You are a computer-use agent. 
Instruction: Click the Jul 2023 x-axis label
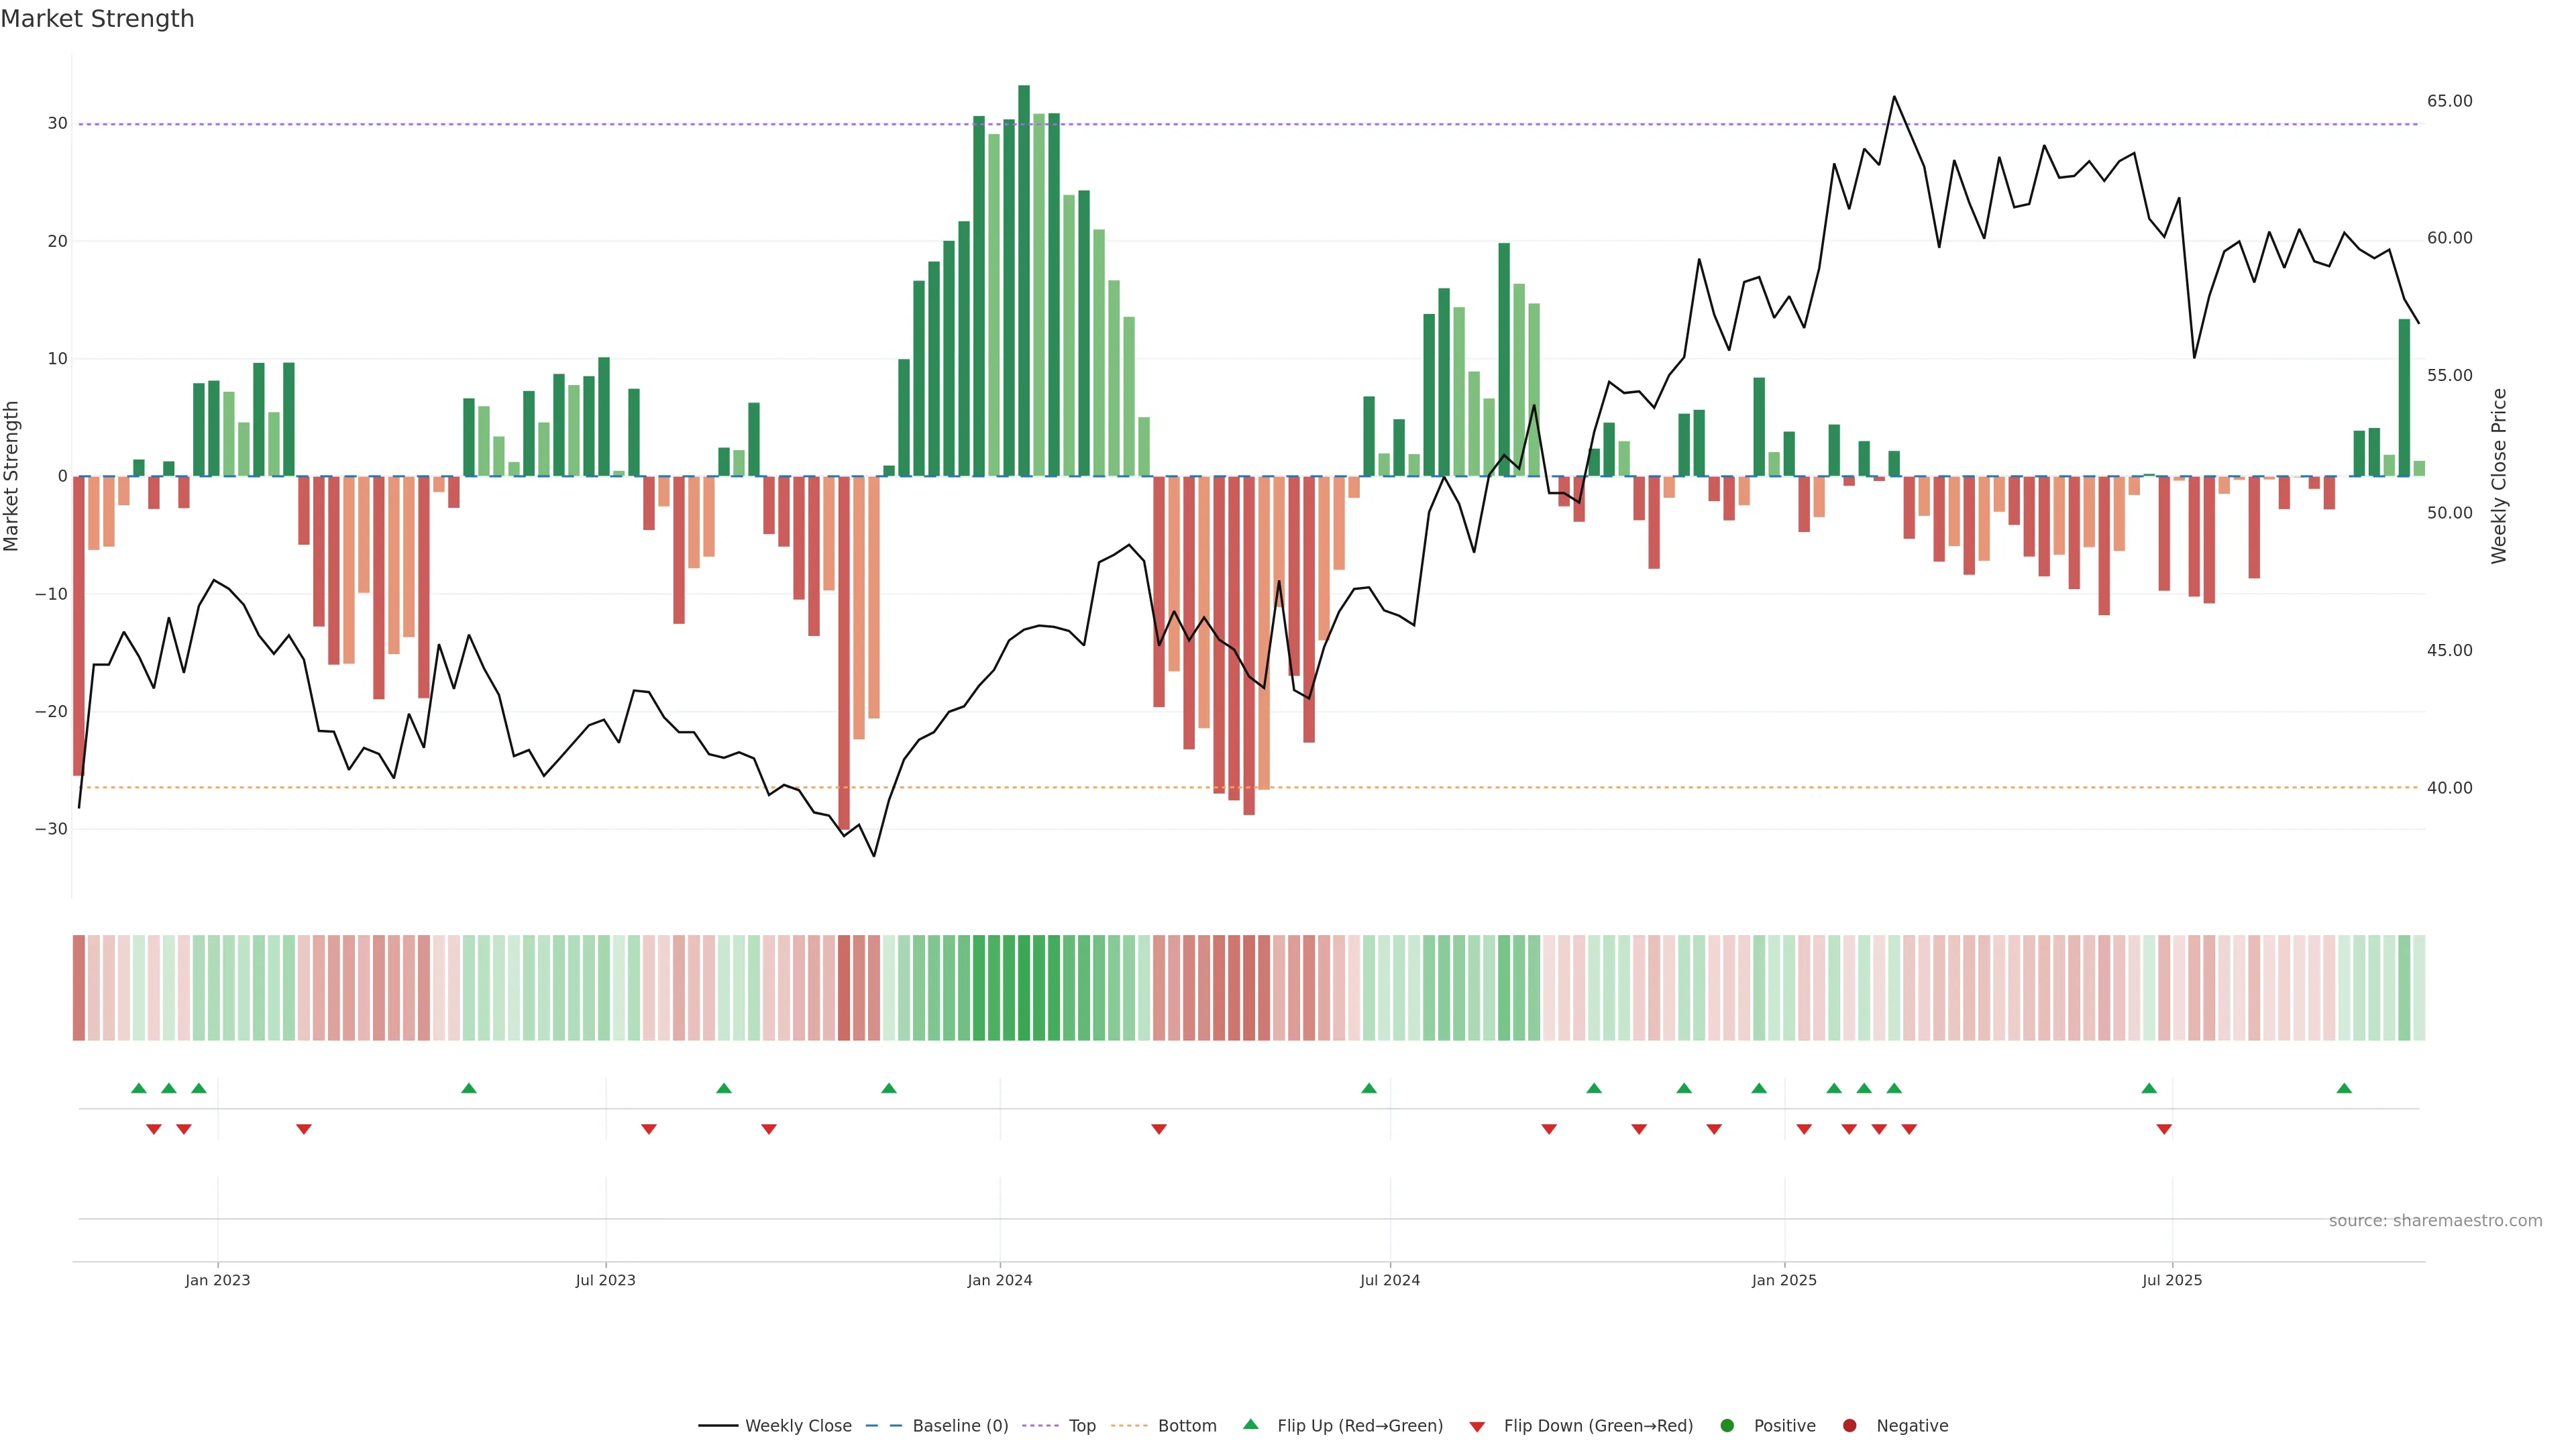605,1280
